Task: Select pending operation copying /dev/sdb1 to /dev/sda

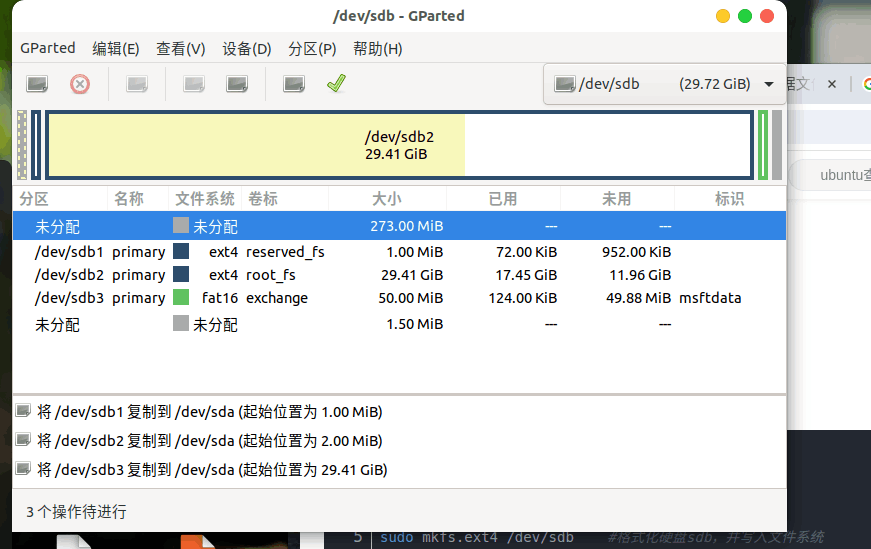Action: (x=209, y=412)
